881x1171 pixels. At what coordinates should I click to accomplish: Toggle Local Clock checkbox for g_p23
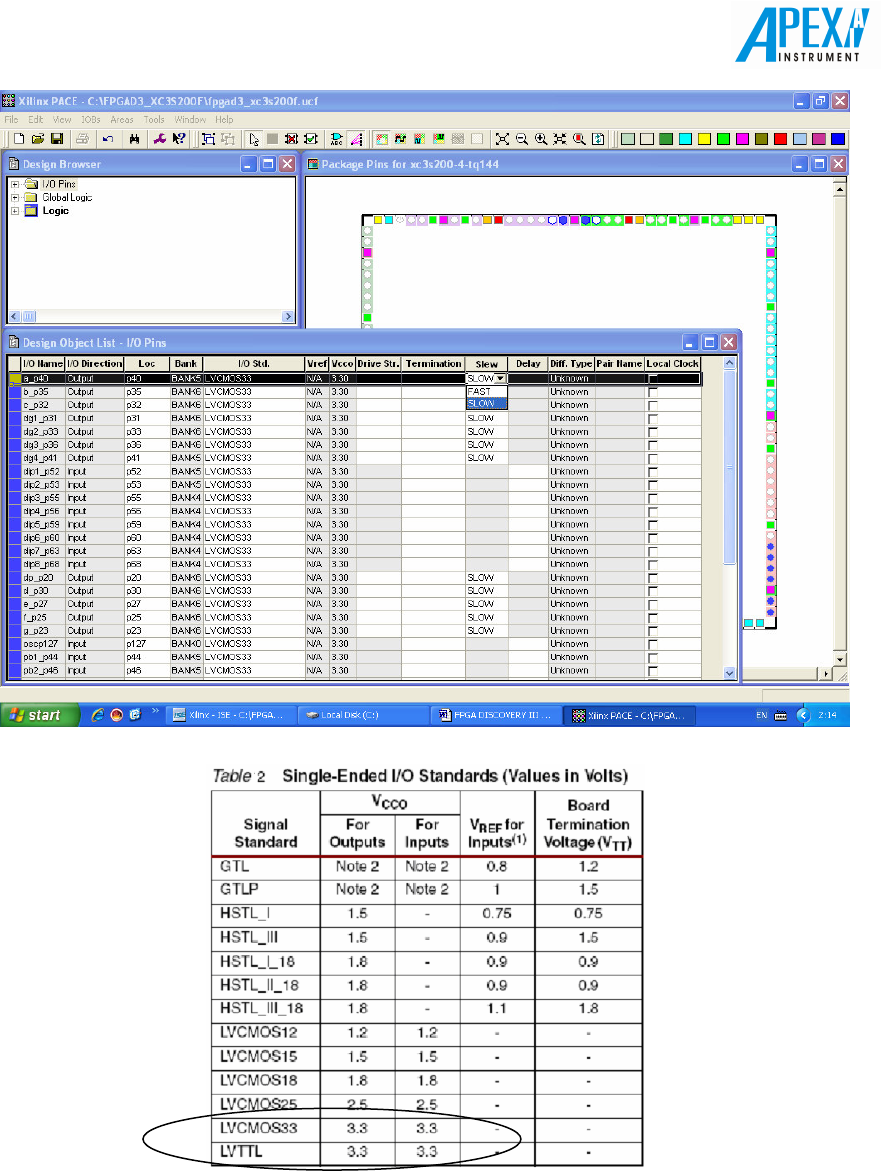[653, 631]
